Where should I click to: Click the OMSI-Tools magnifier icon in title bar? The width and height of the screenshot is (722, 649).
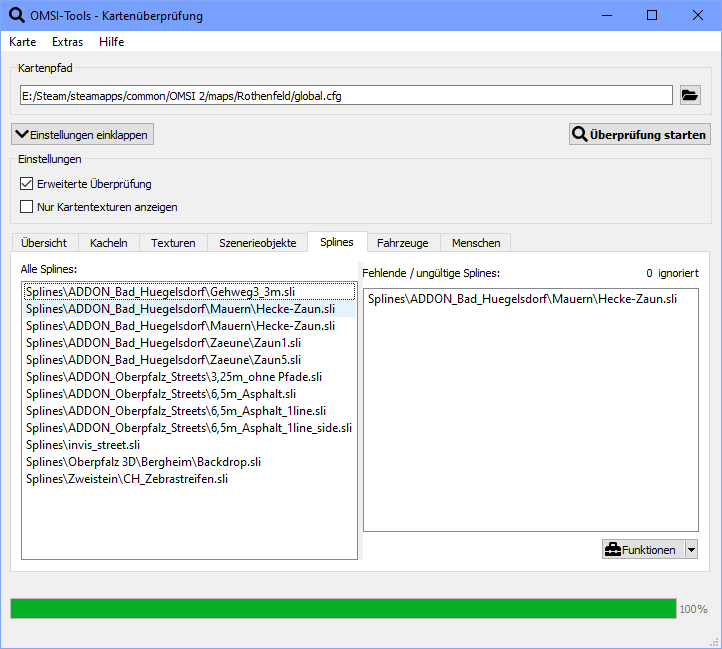click(x=17, y=15)
